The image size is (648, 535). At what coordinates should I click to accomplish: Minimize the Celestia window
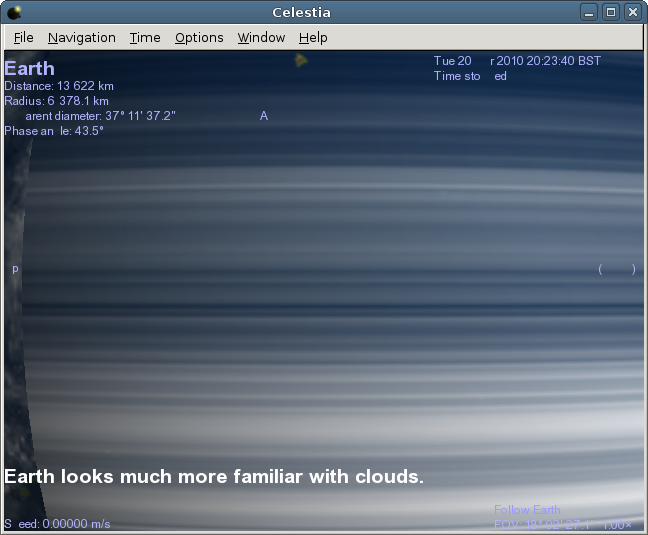[591, 12]
